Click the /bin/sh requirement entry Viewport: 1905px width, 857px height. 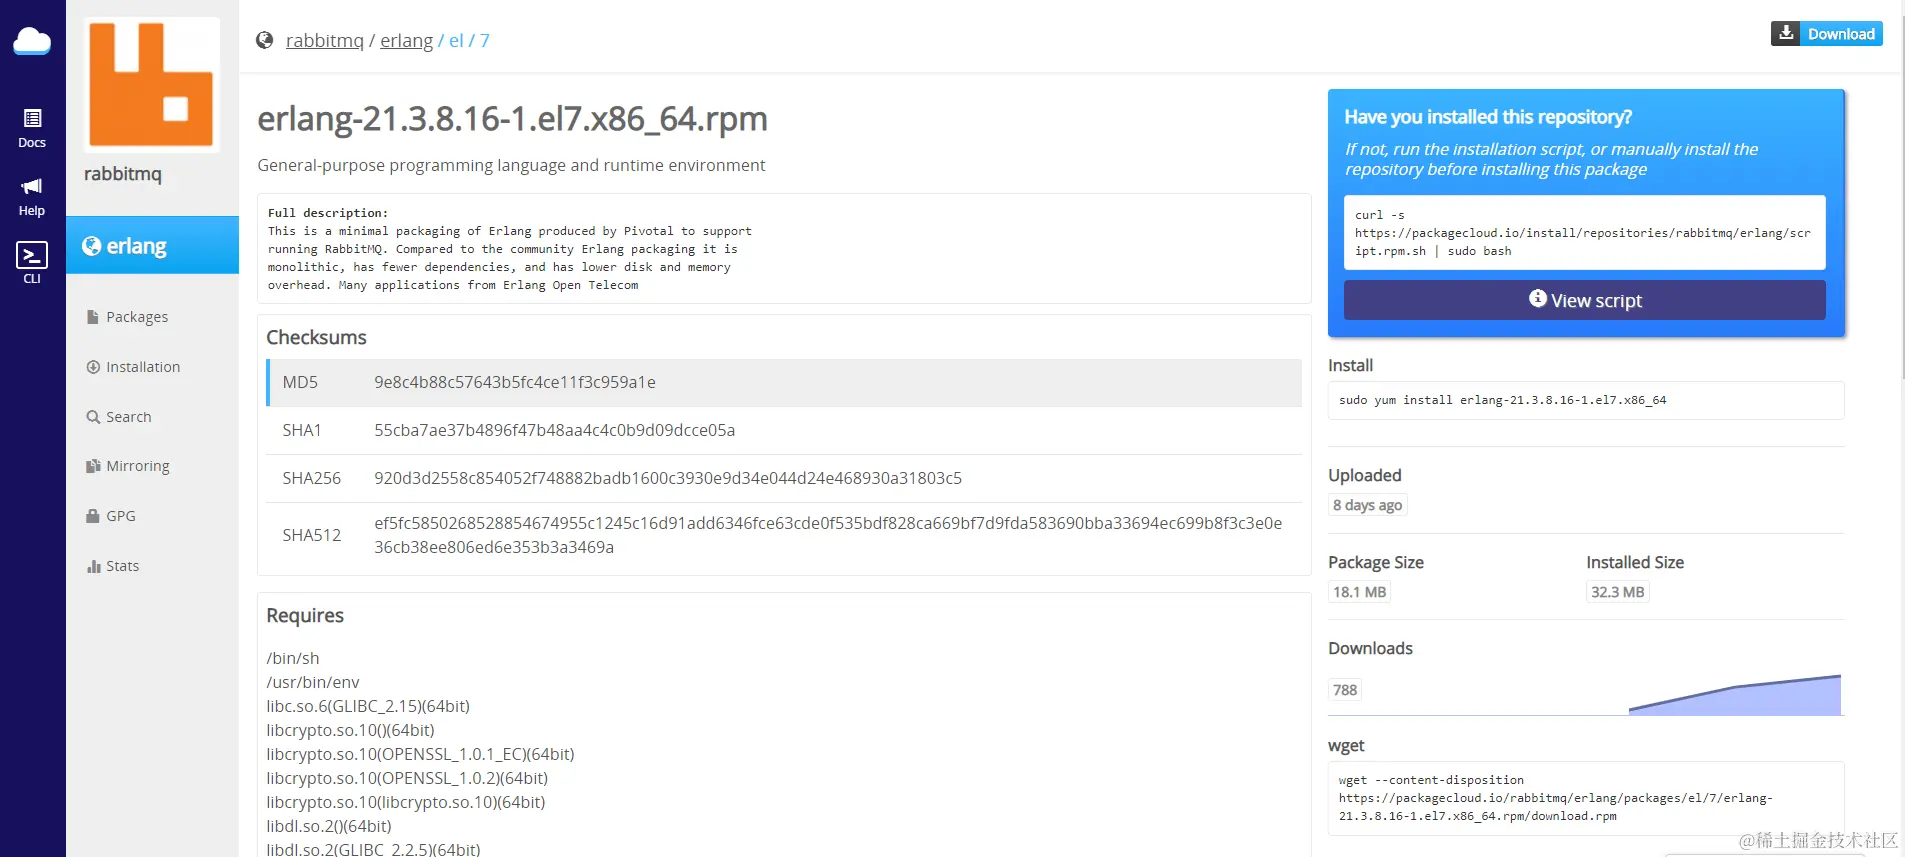click(293, 658)
